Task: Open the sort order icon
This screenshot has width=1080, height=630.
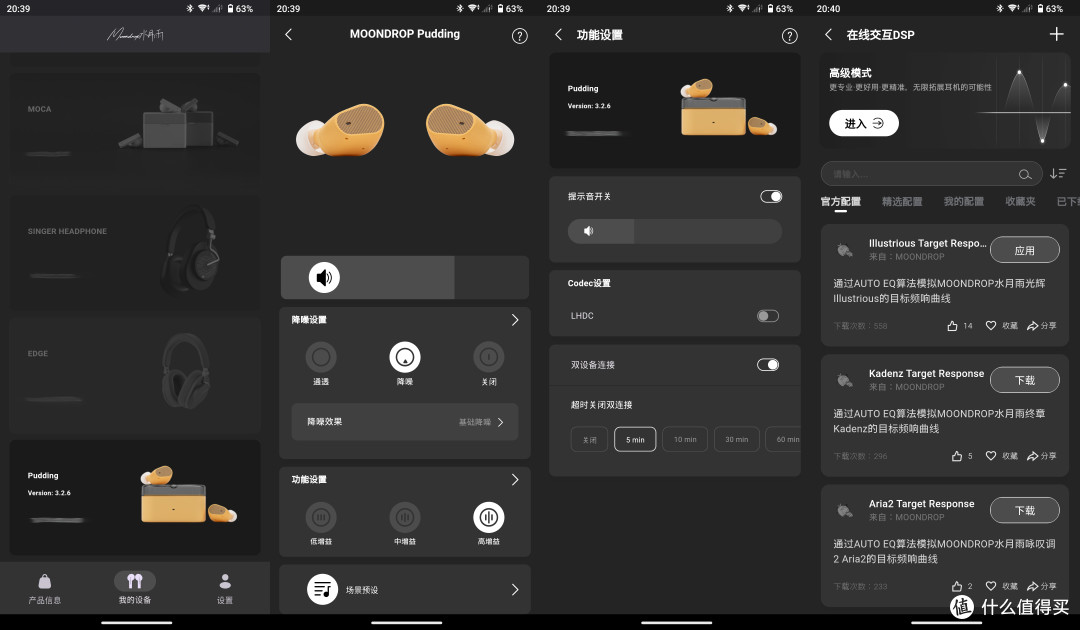Action: point(1058,174)
